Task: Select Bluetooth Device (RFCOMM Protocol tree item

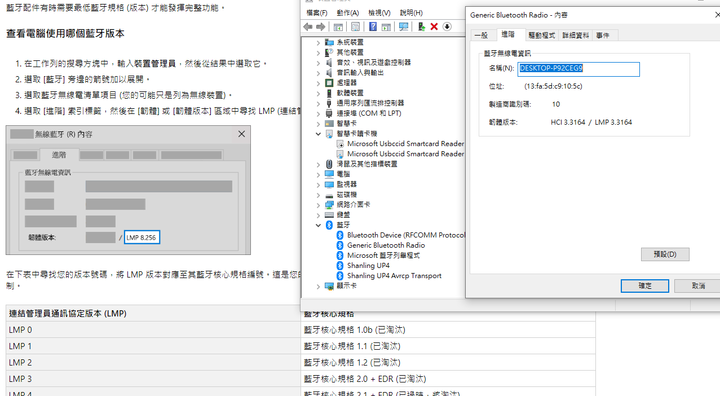Action: [x=406, y=235]
